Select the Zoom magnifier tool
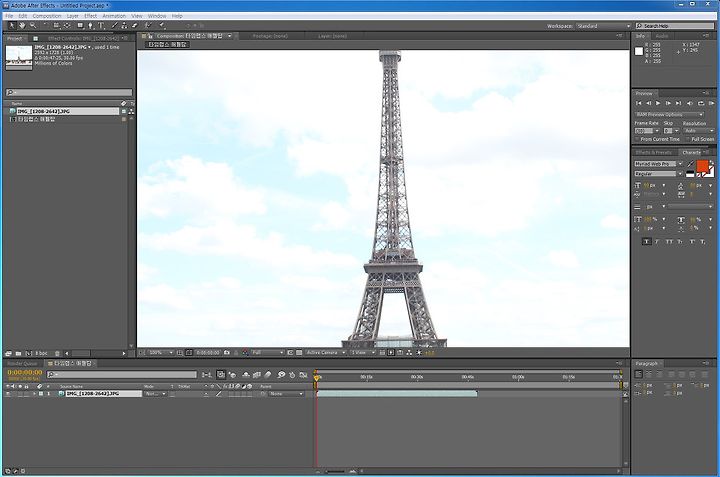This screenshot has height=477, width=720. pos(33,26)
